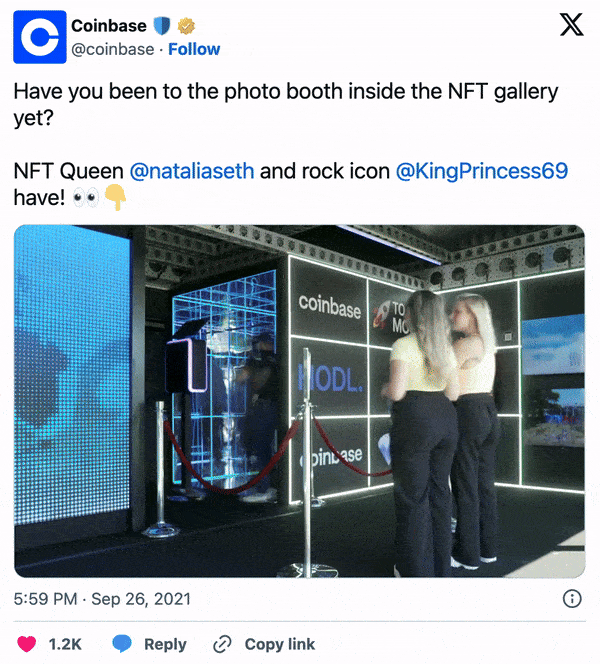Open the photo booth GIF media
The width and height of the screenshot is (600, 664).
(300, 401)
